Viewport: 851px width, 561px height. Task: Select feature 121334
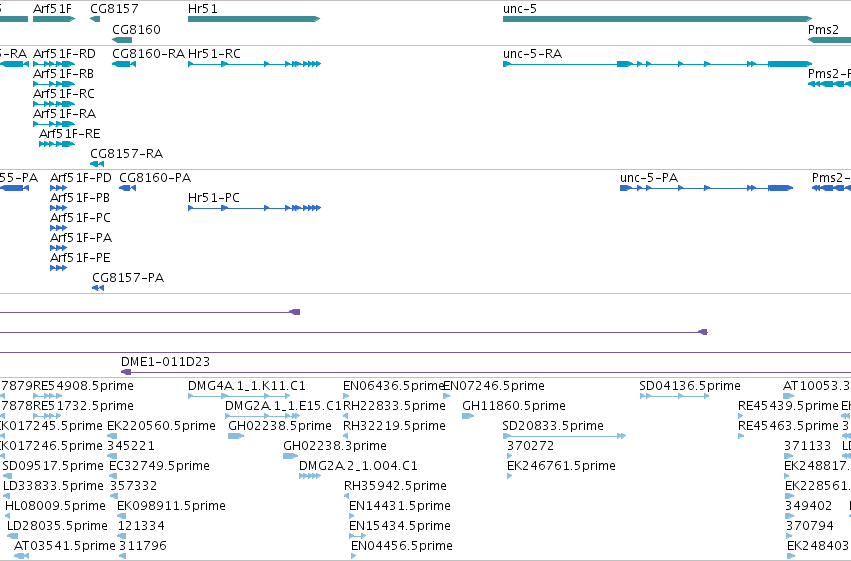pos(141,526)
